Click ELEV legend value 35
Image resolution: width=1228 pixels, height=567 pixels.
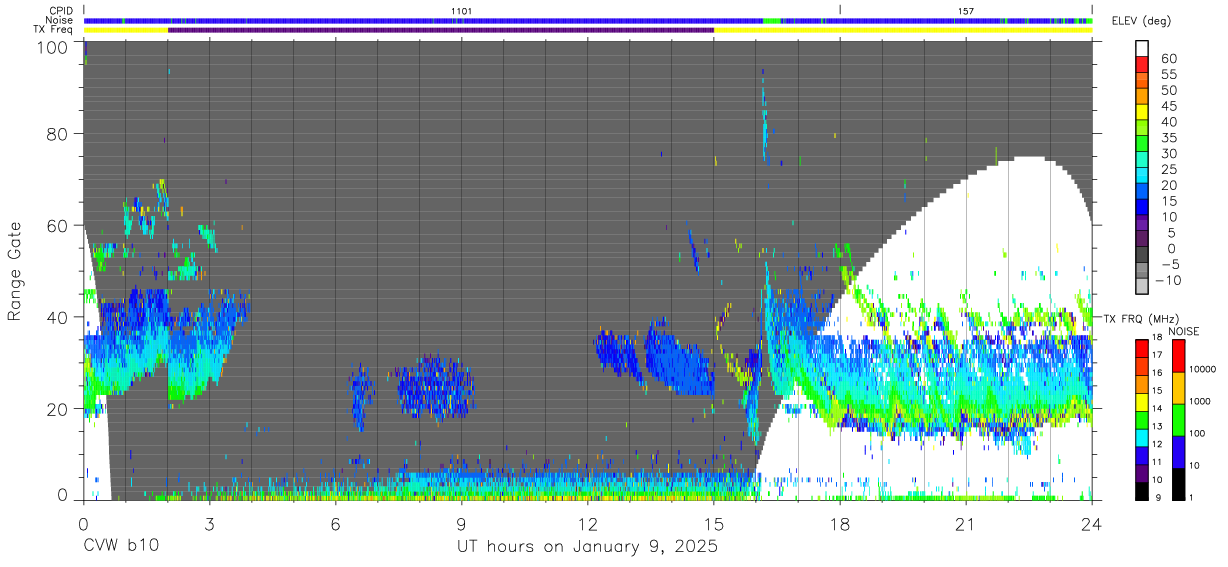(1169, 138)
